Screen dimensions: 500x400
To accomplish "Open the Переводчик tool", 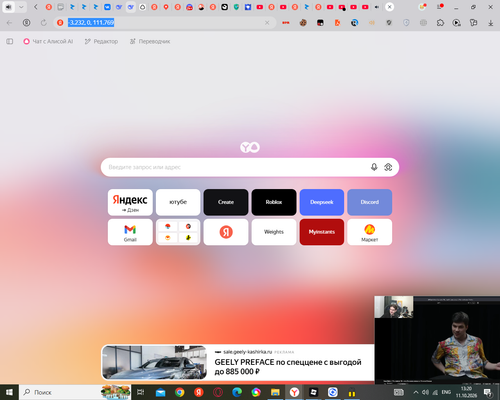I will click(150, 41).
